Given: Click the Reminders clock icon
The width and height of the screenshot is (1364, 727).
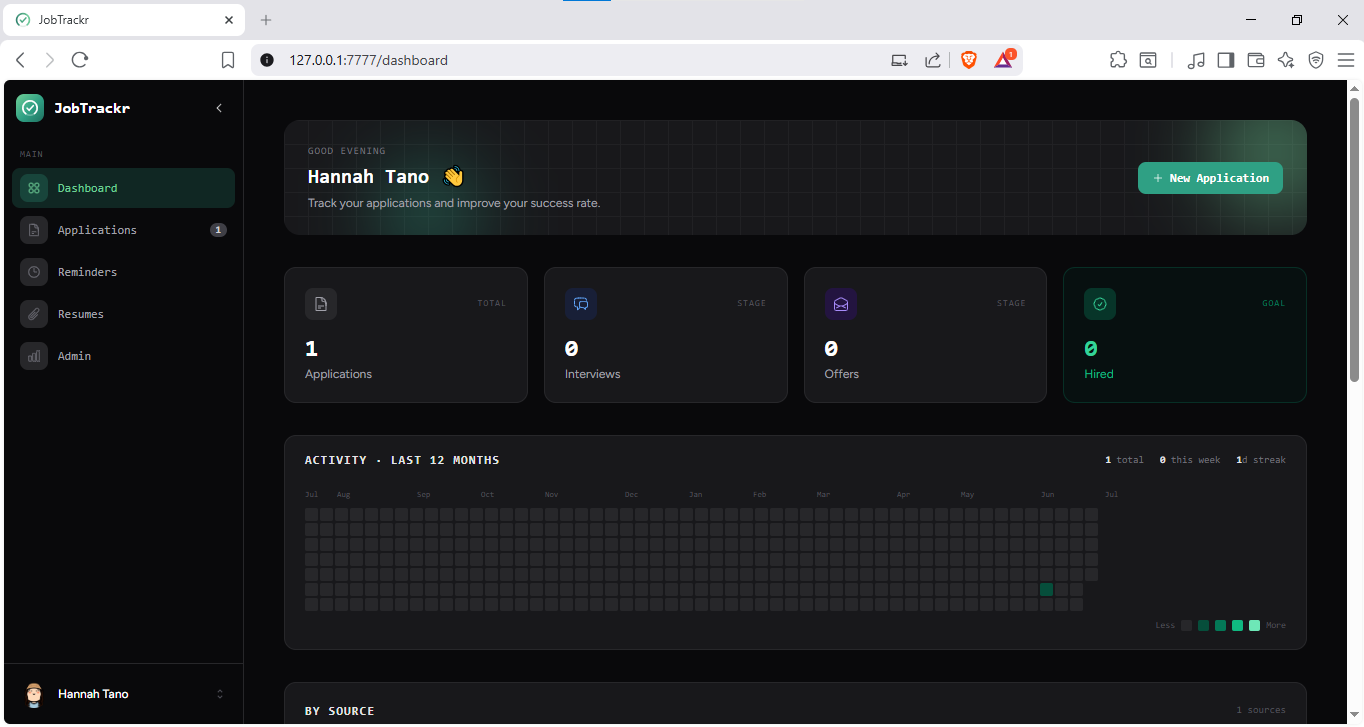Looking at the screenshot, I should [34, 272].
